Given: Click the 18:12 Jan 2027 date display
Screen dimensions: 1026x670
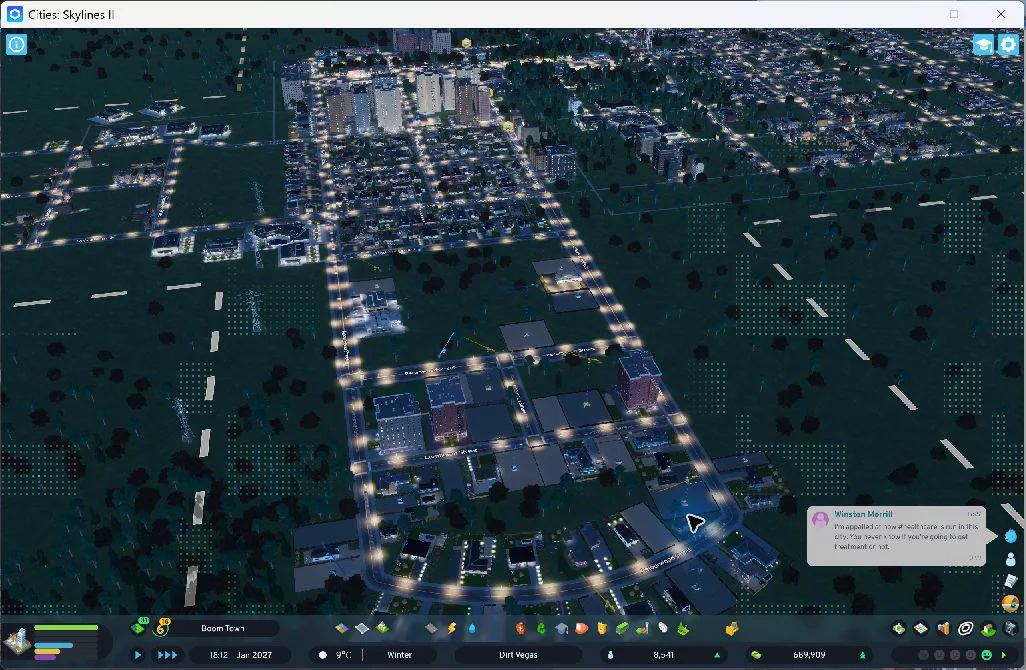Looking at the screenshot, I should [240, 655].
